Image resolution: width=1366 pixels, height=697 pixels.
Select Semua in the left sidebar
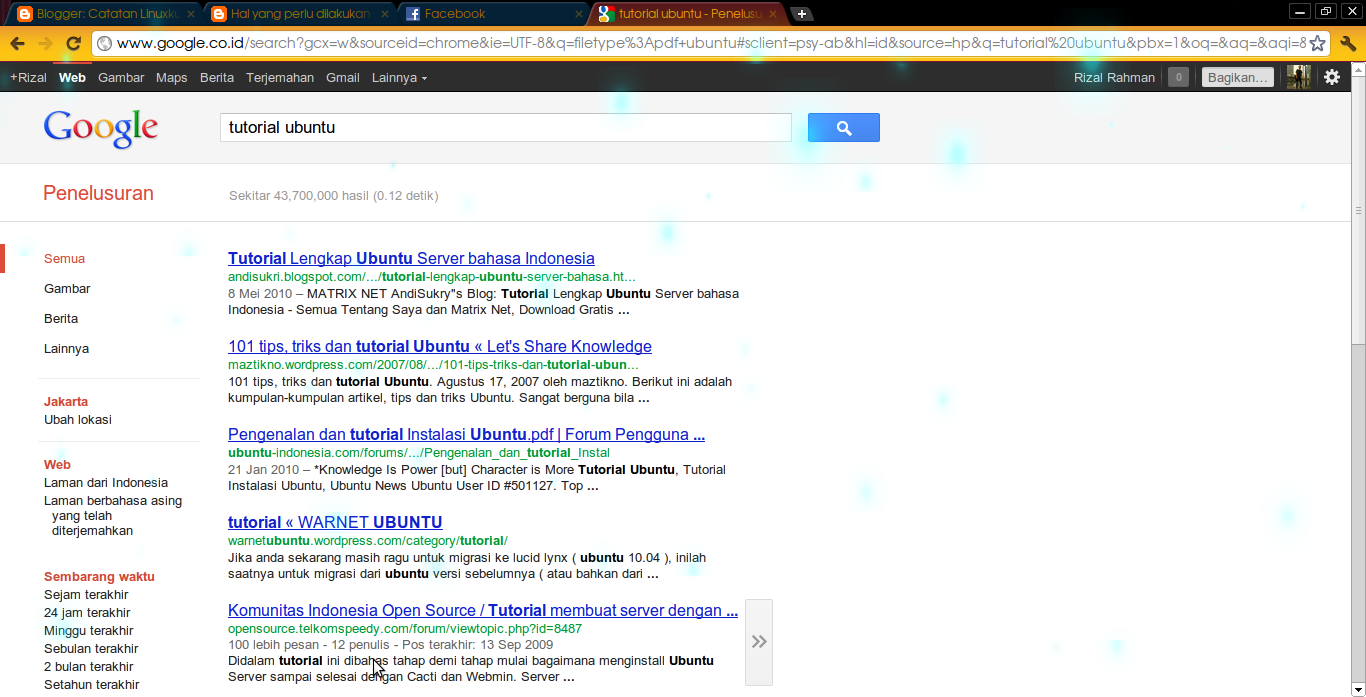64,258
